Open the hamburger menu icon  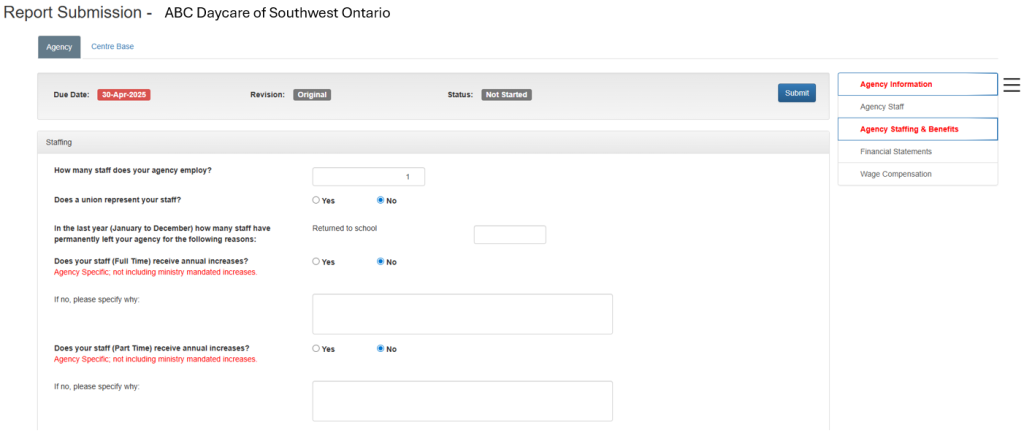1011,85
